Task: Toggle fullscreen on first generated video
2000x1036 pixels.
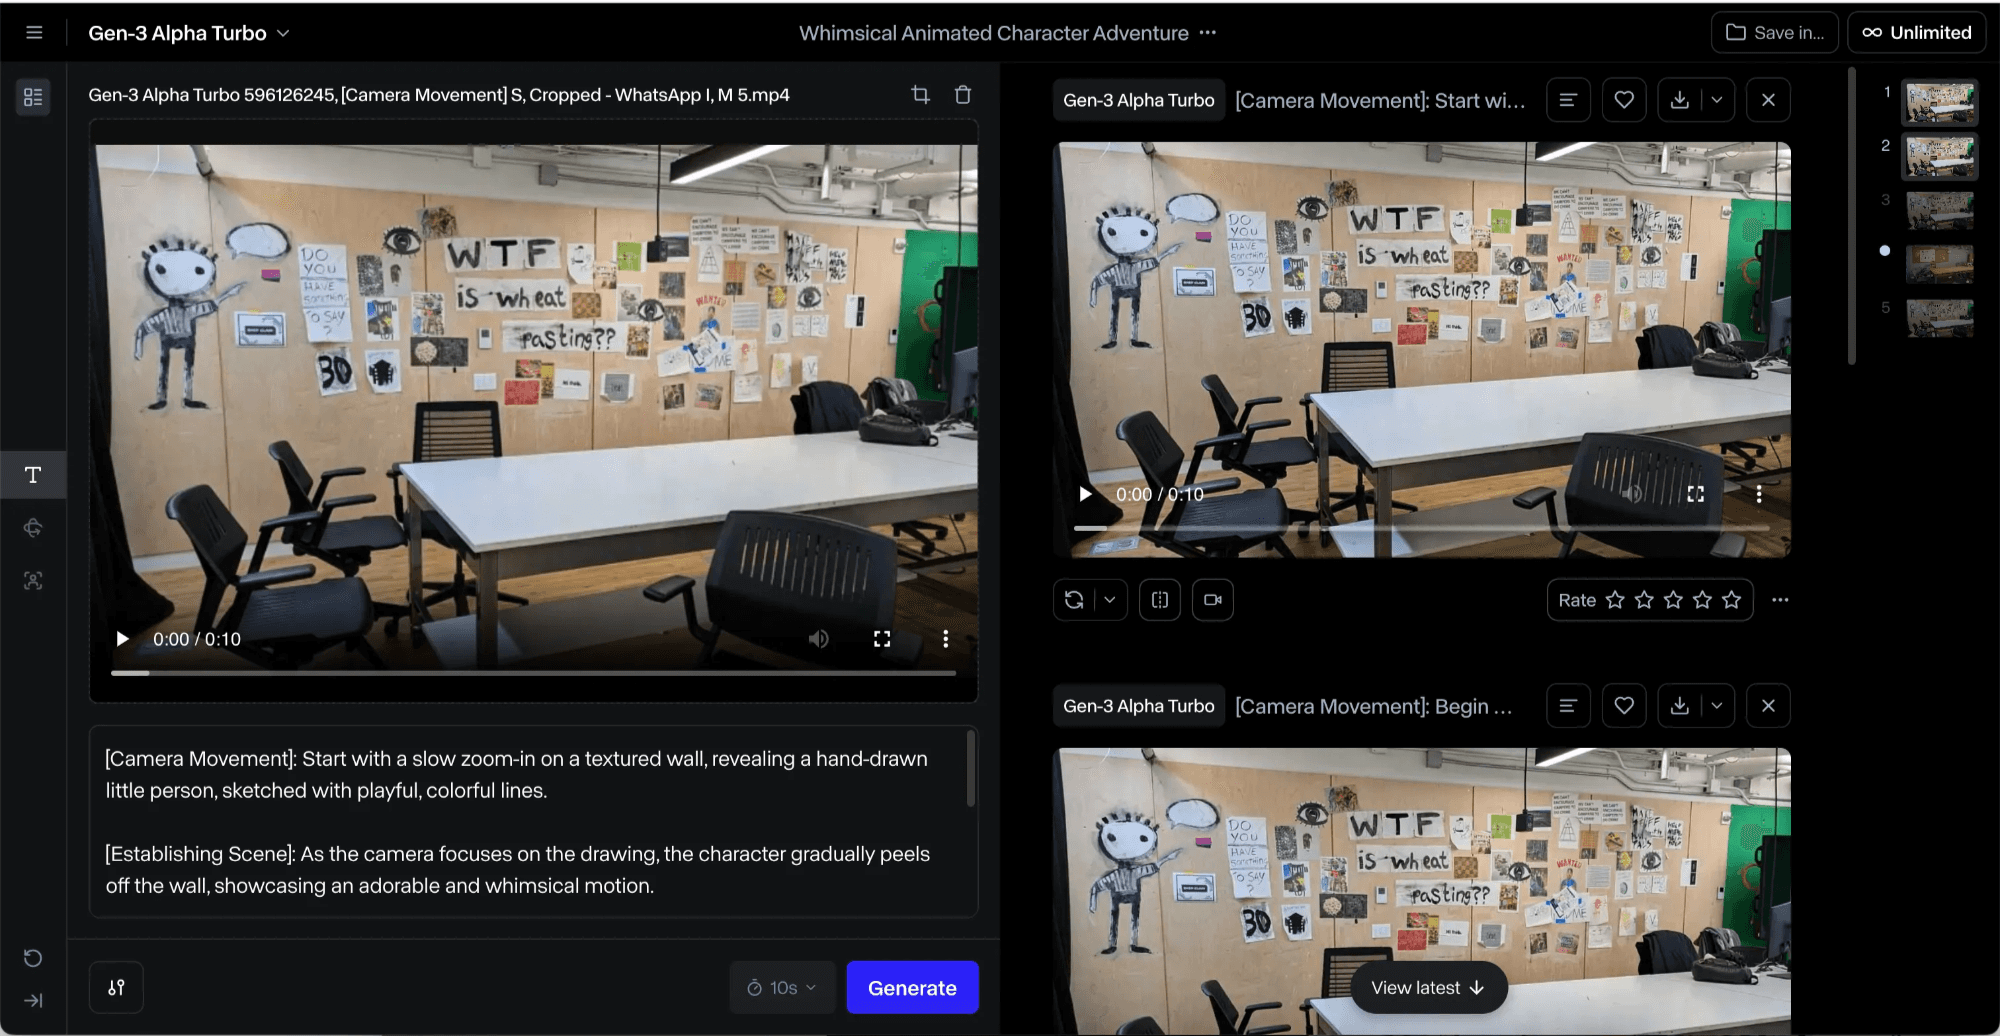Action: (x=1696, y=494)
